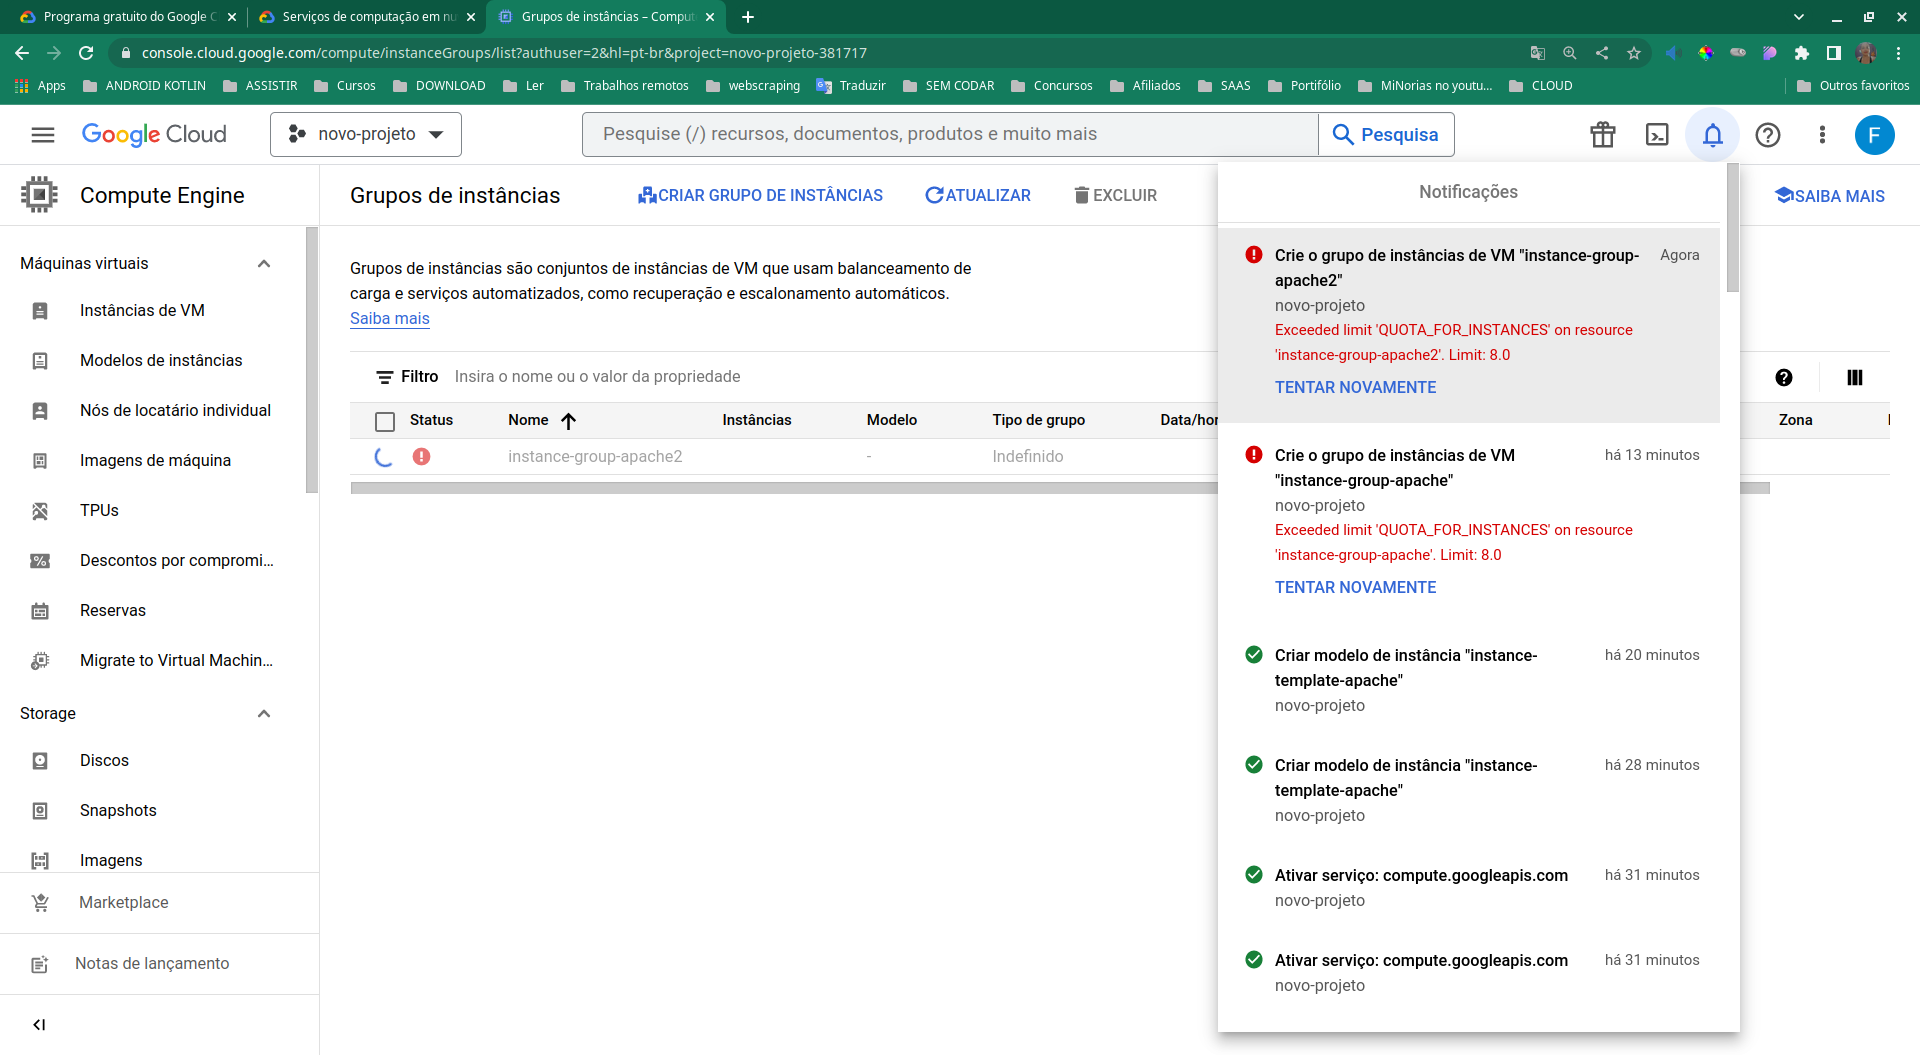Click ATUALIZAR to refresh the list

pos(978,195)
